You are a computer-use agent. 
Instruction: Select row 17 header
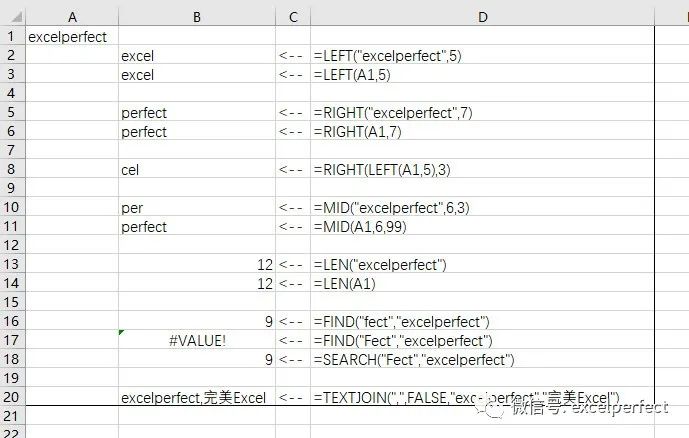(13, 340)
